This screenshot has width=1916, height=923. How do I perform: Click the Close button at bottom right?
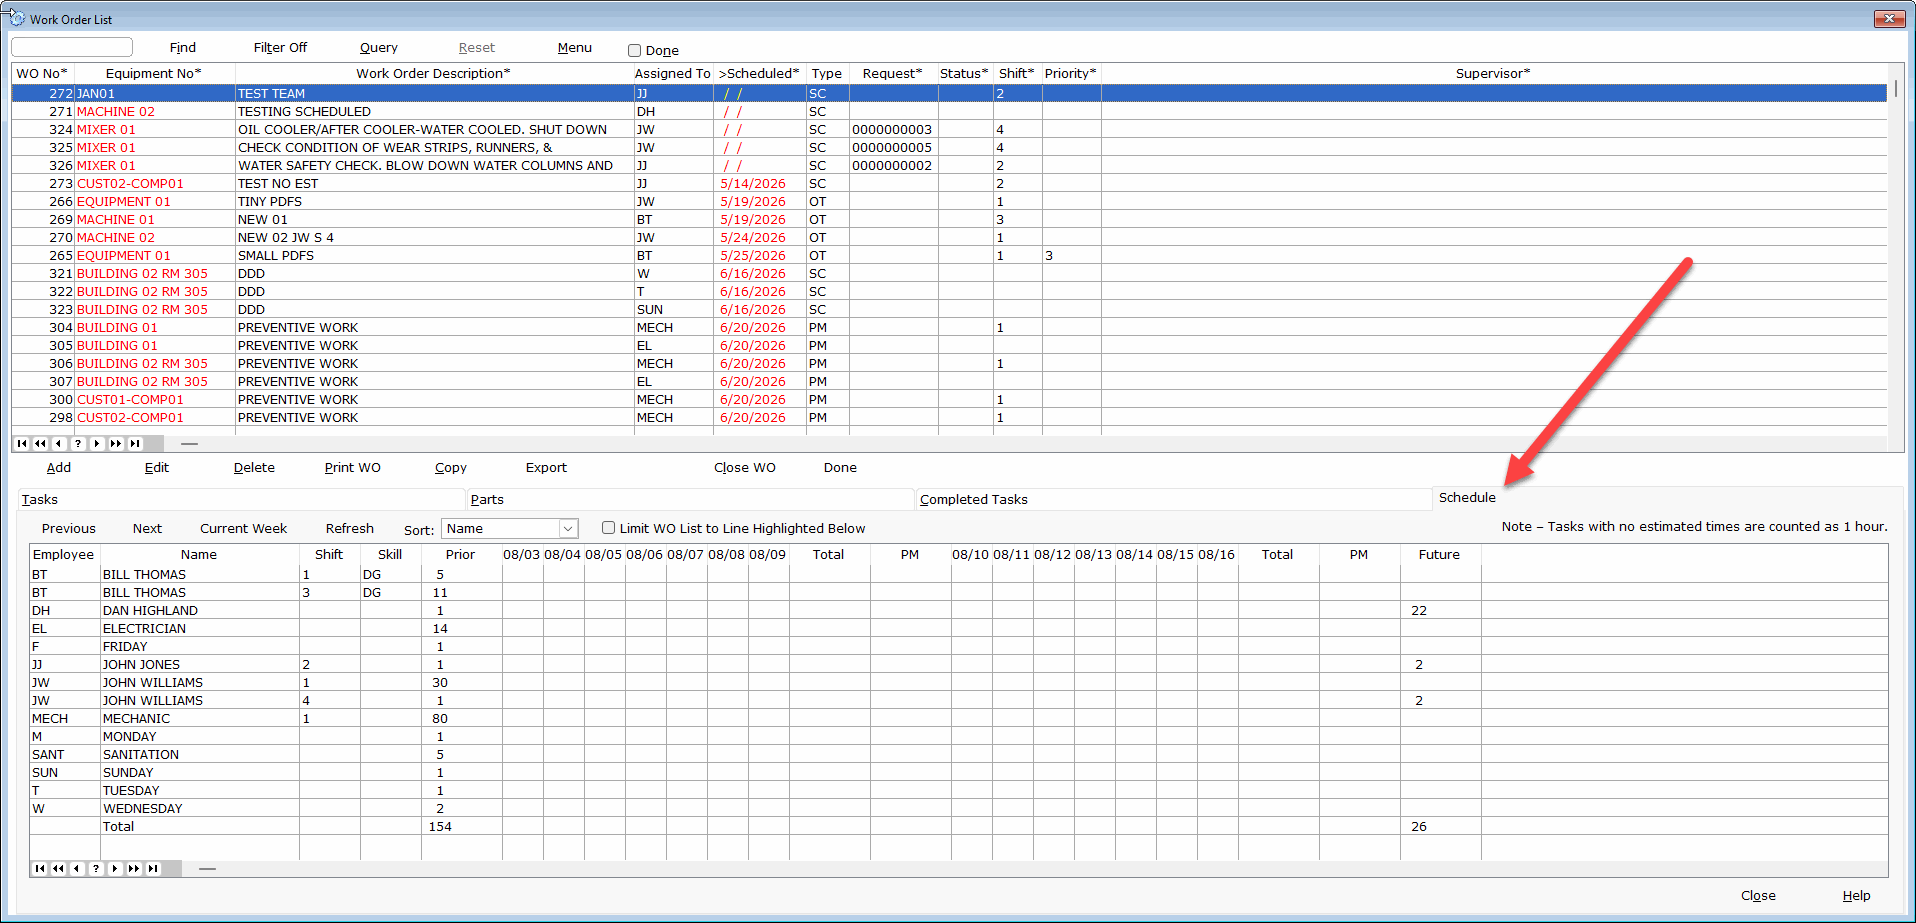point(1758,895)
